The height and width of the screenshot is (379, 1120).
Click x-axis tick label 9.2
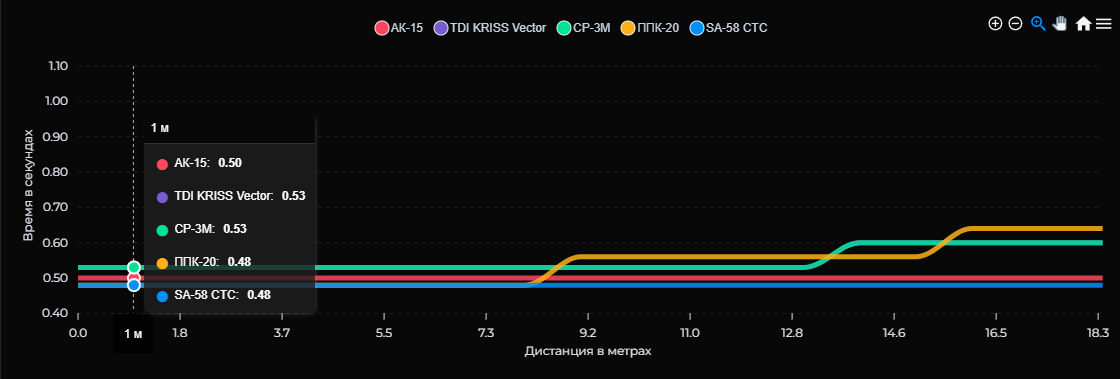point(587,333)
